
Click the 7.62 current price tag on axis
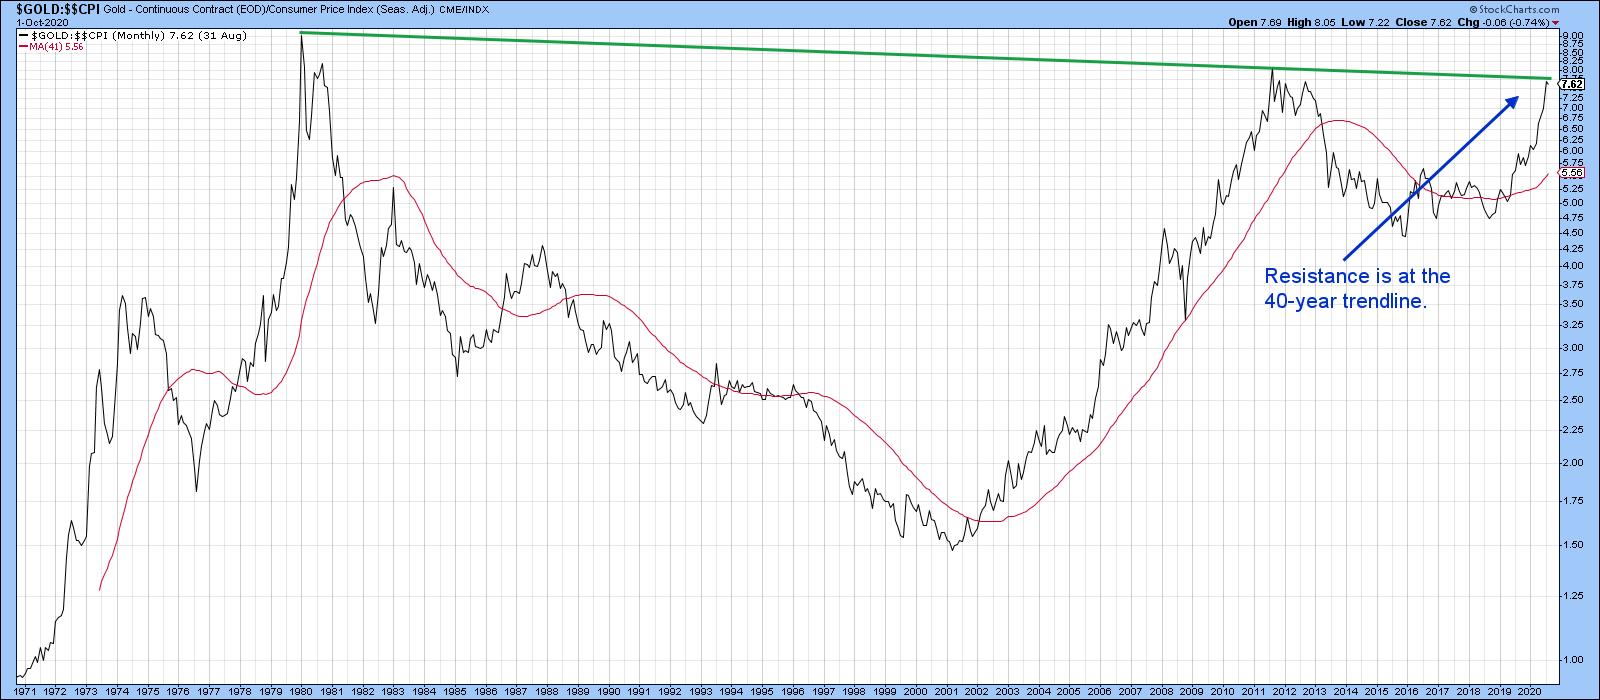[1568, 84]
